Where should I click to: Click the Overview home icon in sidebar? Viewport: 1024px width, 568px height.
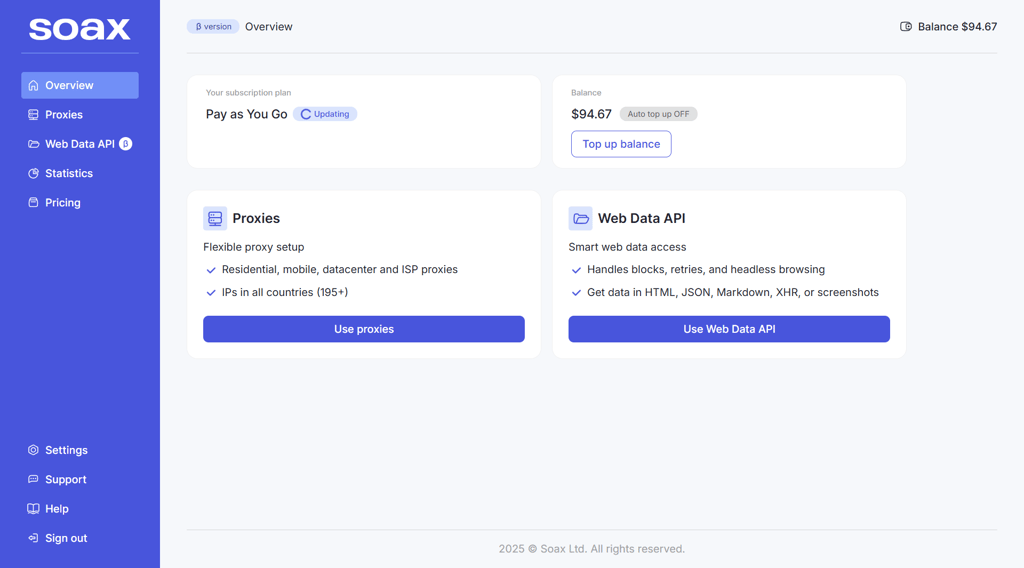coord(33,86)
